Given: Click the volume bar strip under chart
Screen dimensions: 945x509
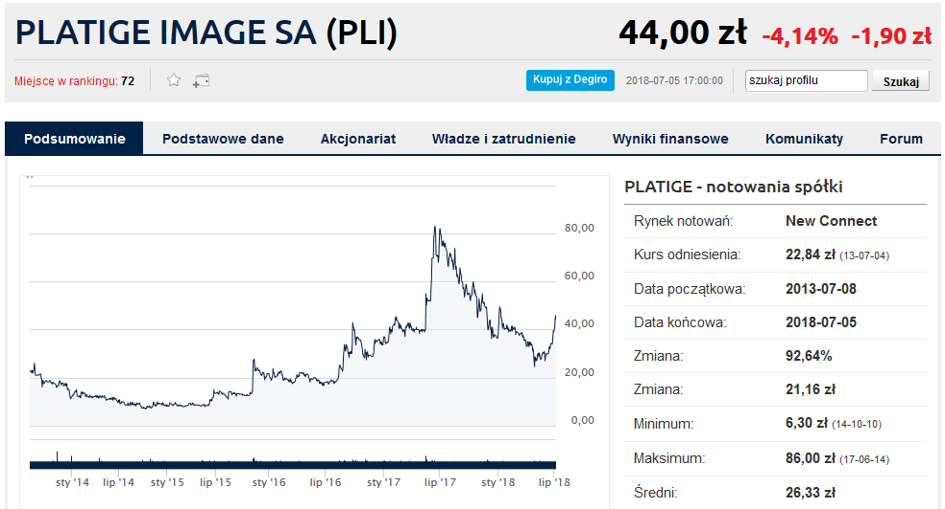Looking at the screenshot, I should tap(293, 464).
